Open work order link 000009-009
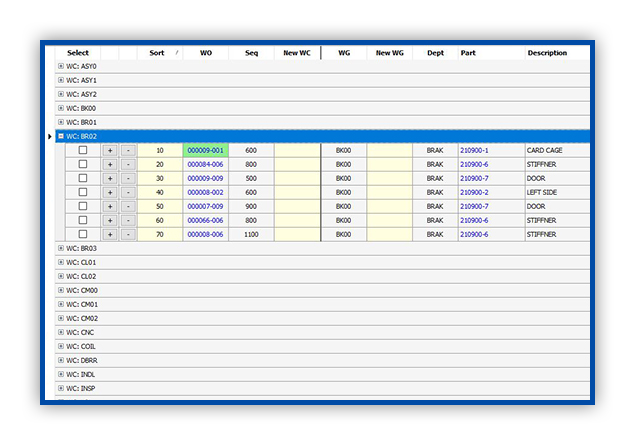Image resolution: width=635 pixels, height=445 pixels. coord(205,178)
